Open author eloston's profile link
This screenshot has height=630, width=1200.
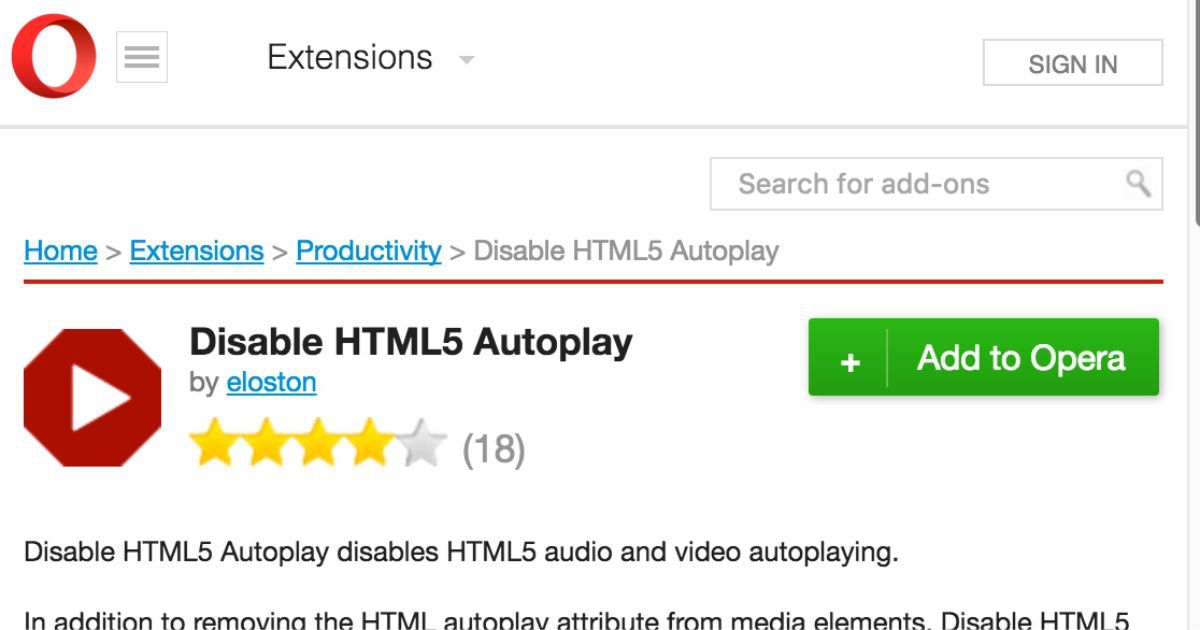271,382
